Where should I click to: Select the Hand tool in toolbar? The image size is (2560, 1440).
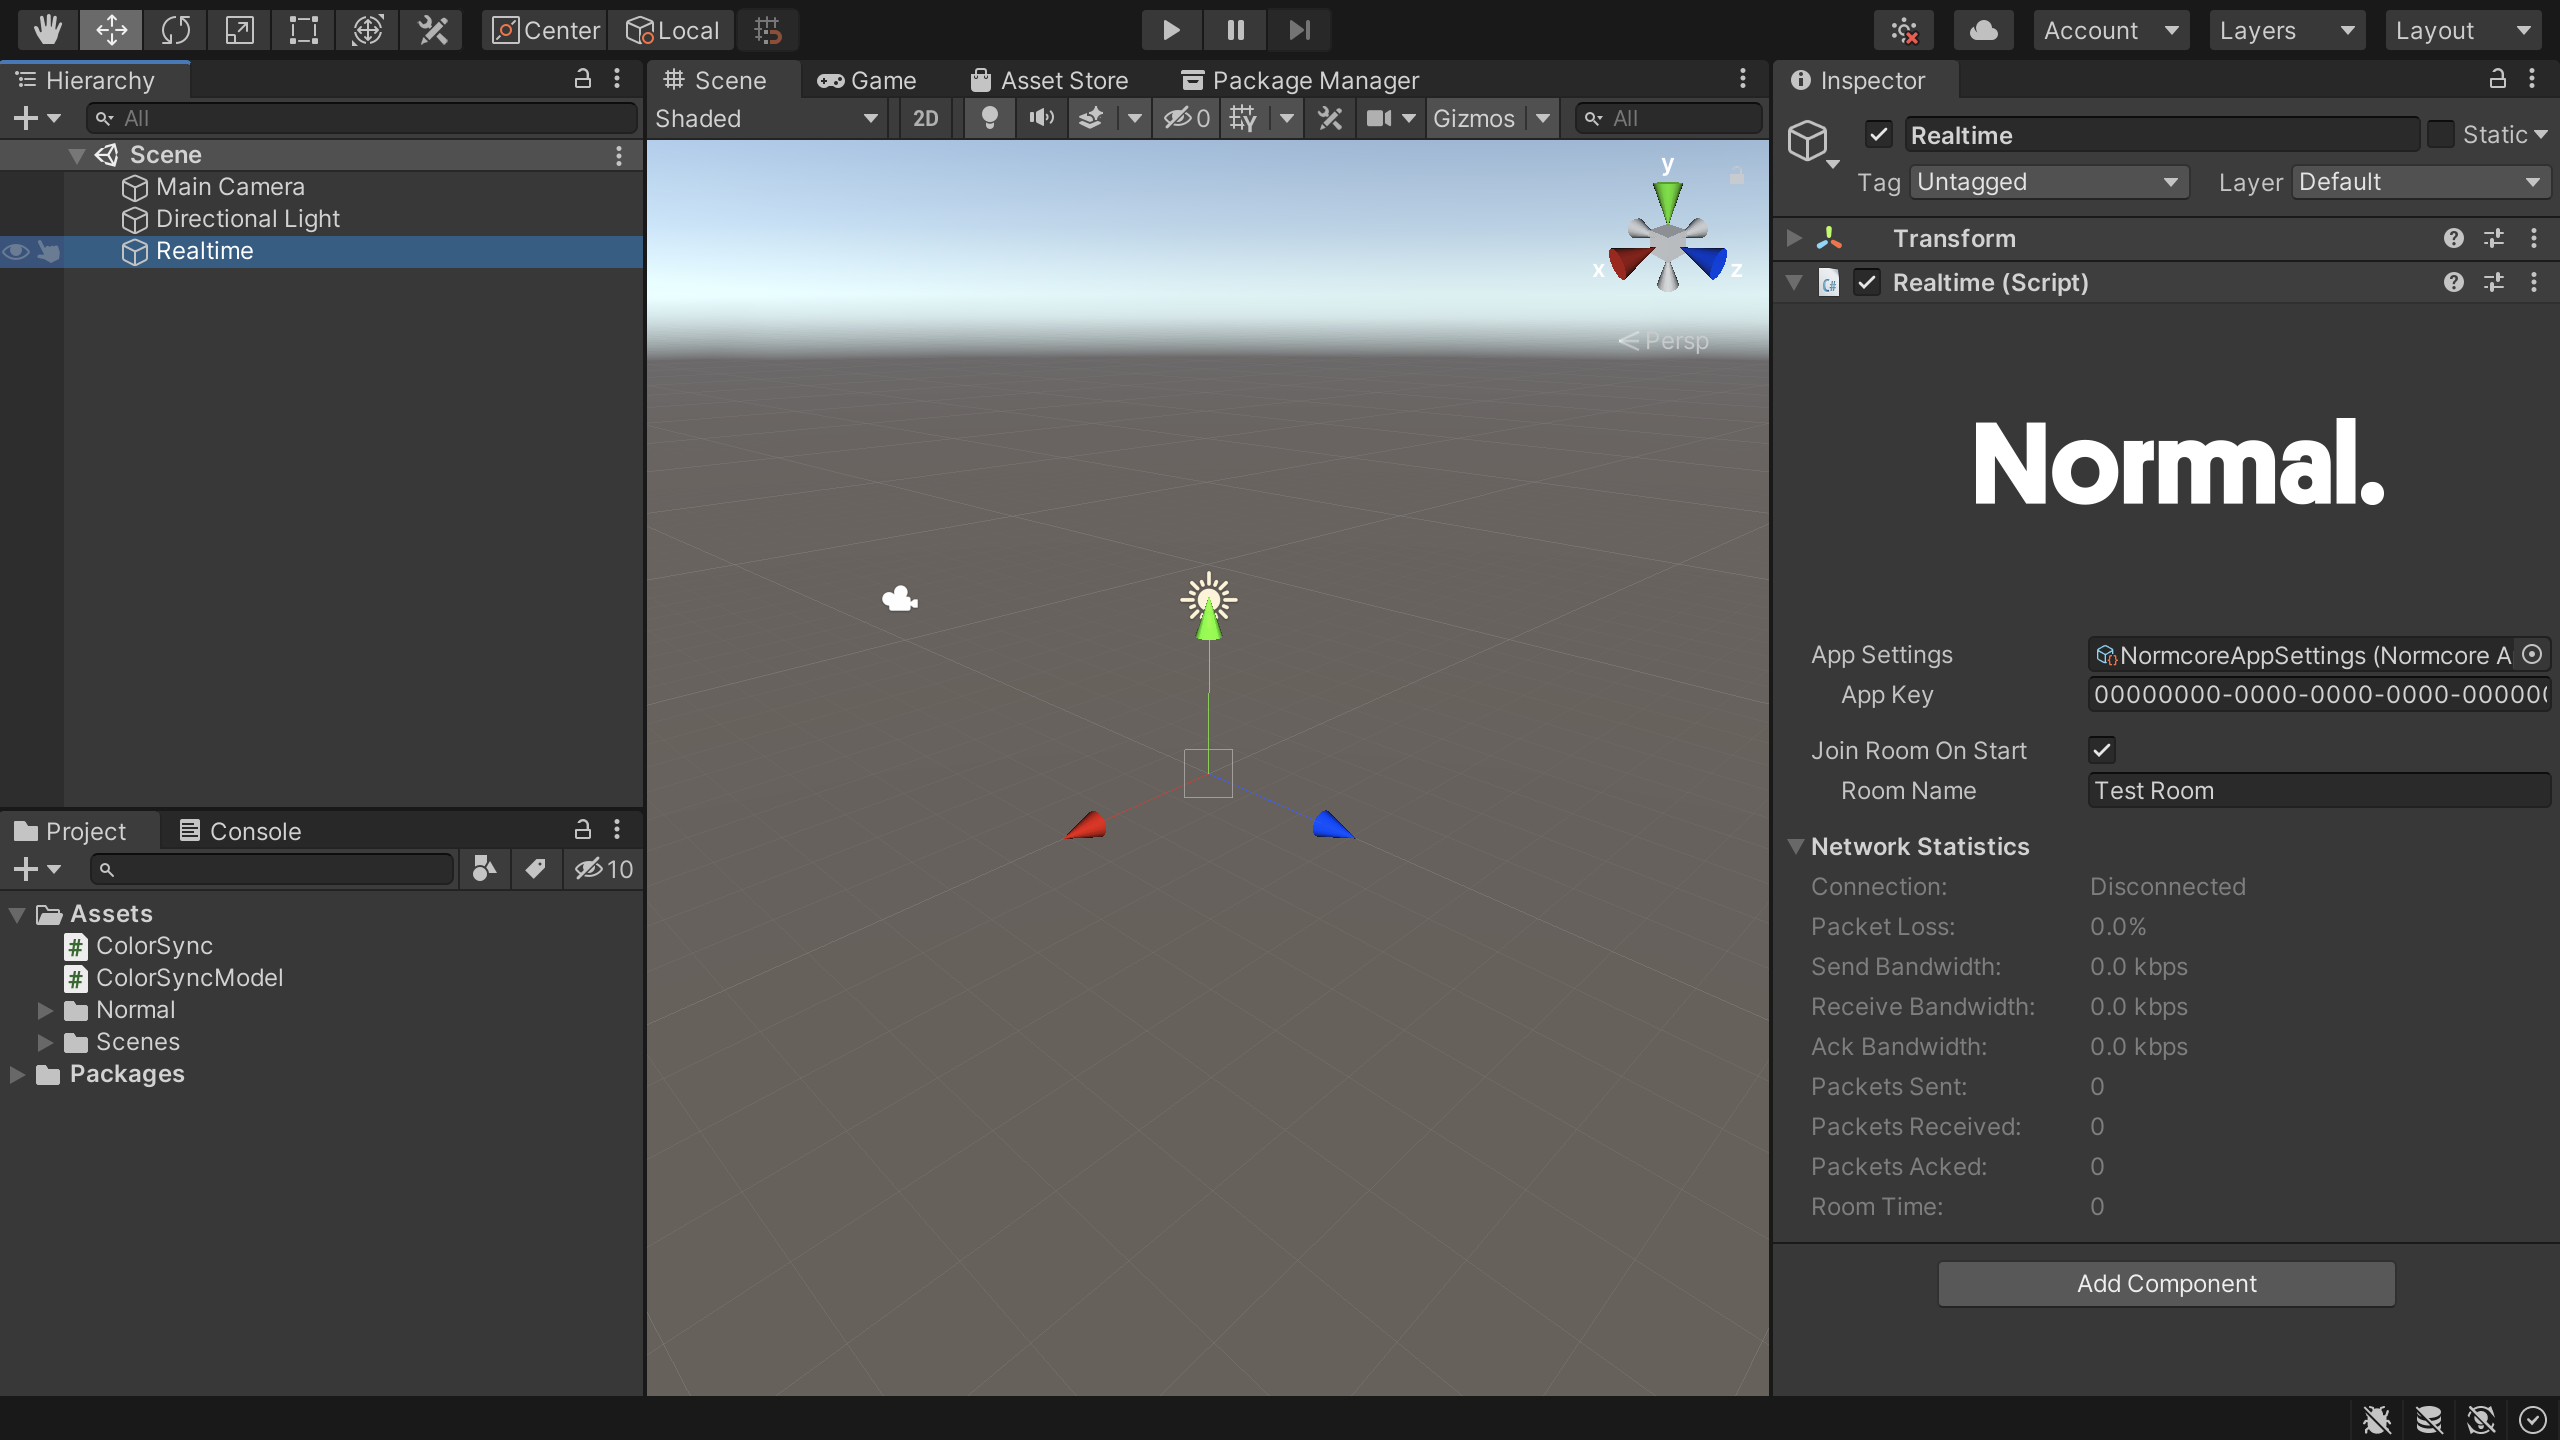click(47, 30)
